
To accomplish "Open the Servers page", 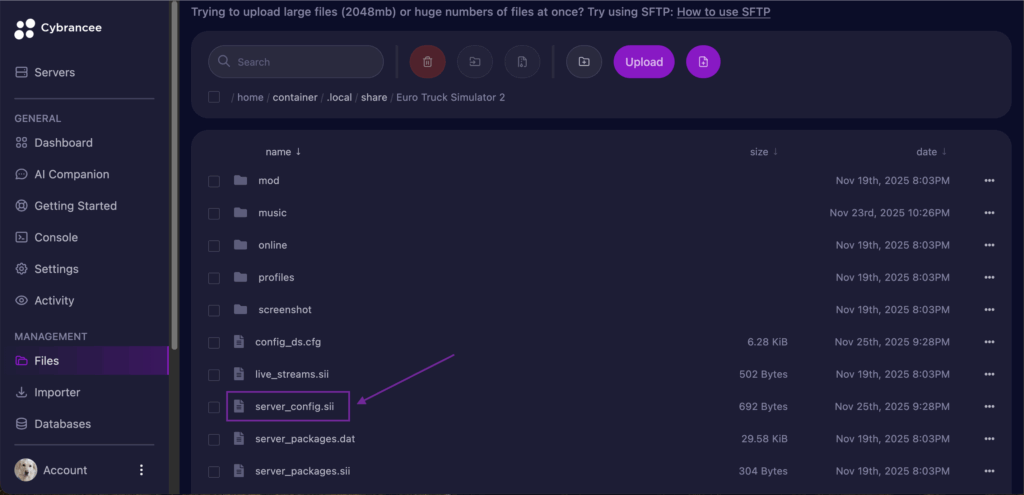I will coord(45,72).
